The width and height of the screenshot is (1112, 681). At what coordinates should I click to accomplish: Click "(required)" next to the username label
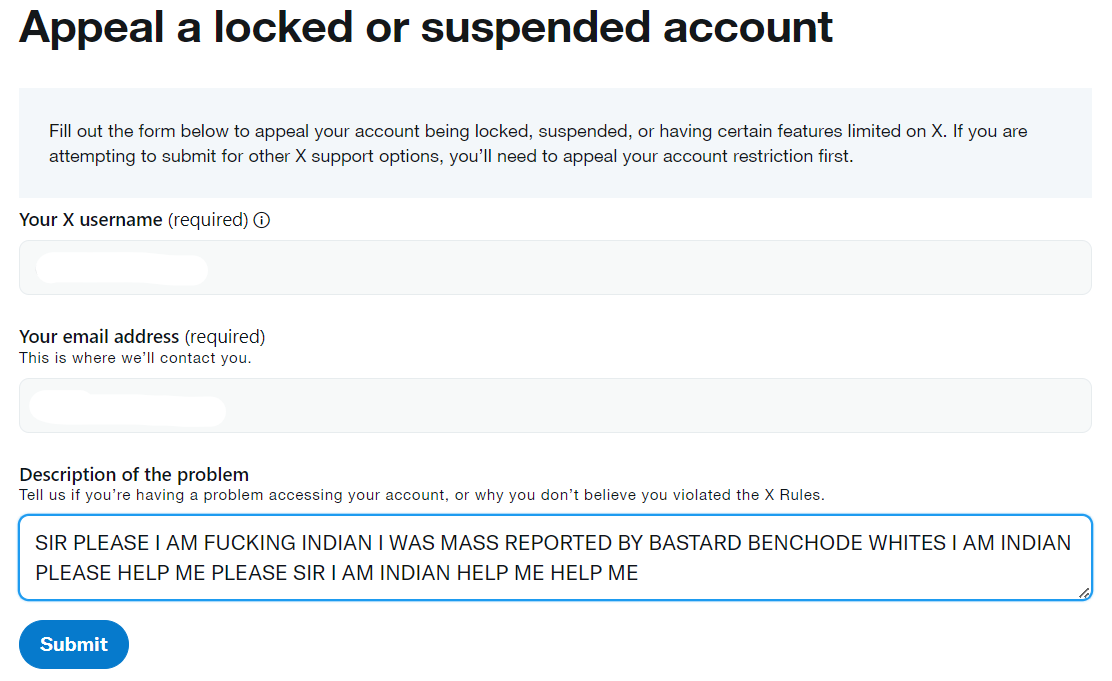(208, 220)
